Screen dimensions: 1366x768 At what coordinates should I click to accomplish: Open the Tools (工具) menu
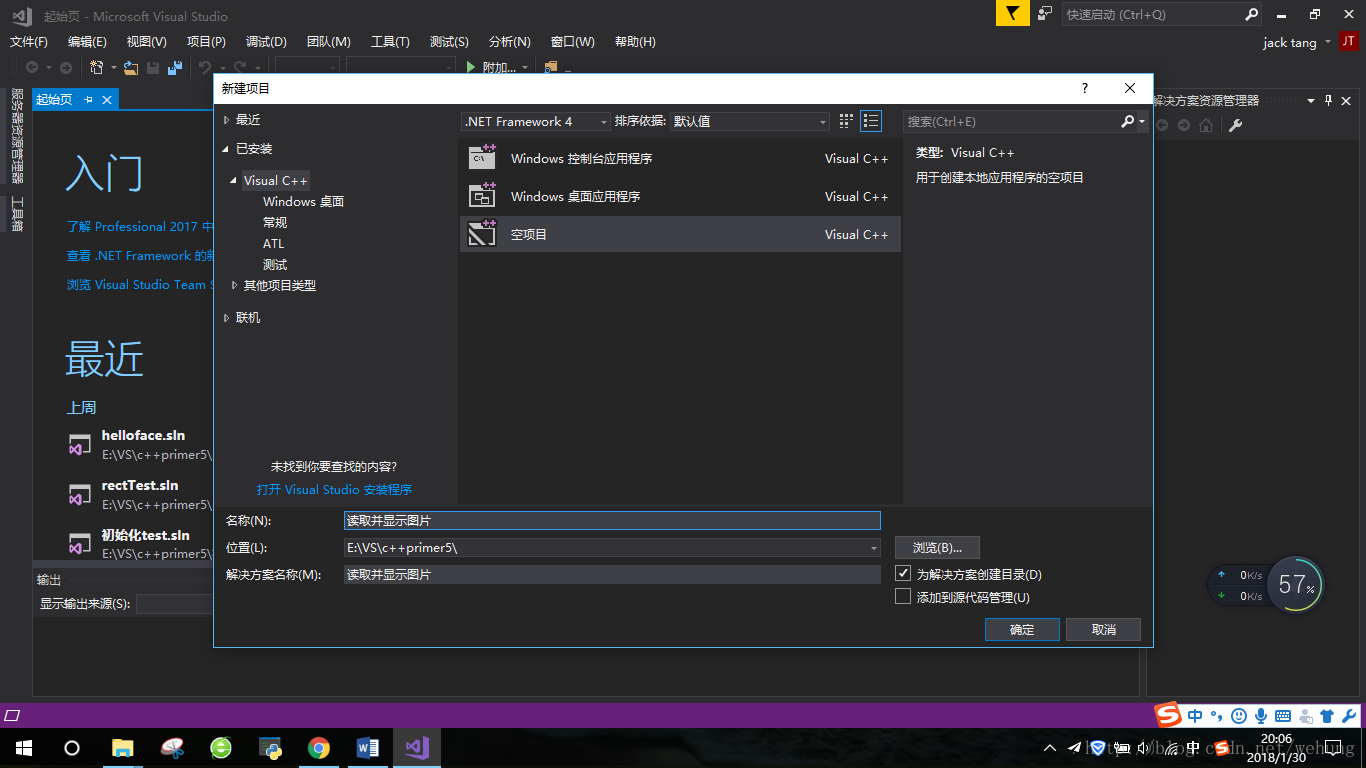(x=390, y=41)
